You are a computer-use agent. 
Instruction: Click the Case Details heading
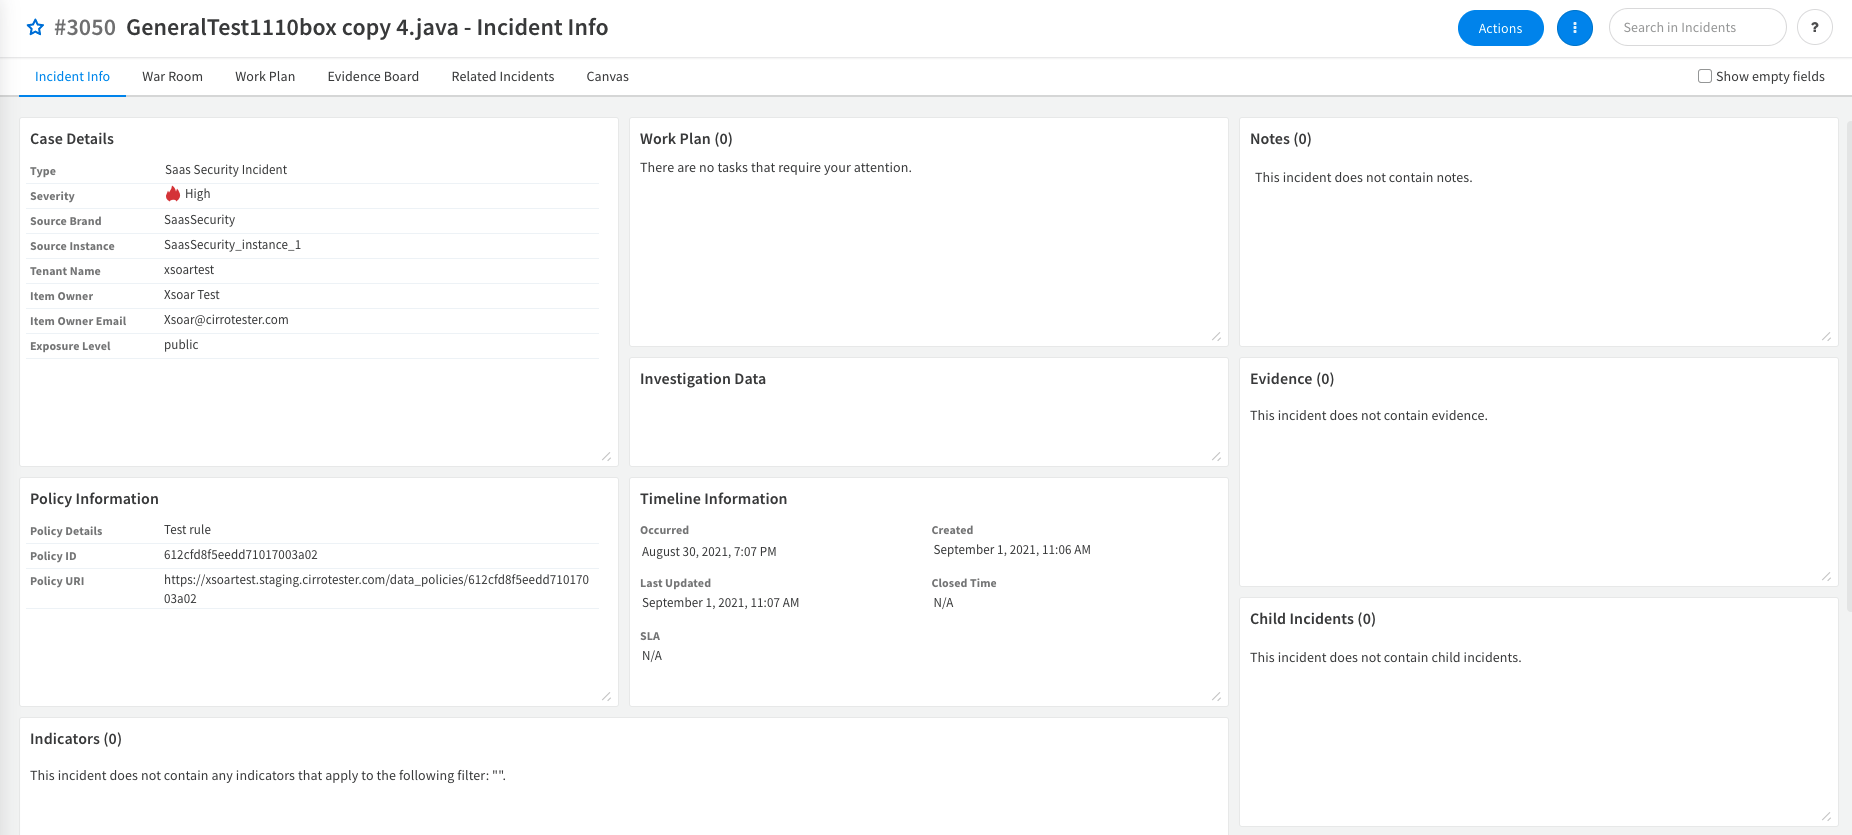72,139
